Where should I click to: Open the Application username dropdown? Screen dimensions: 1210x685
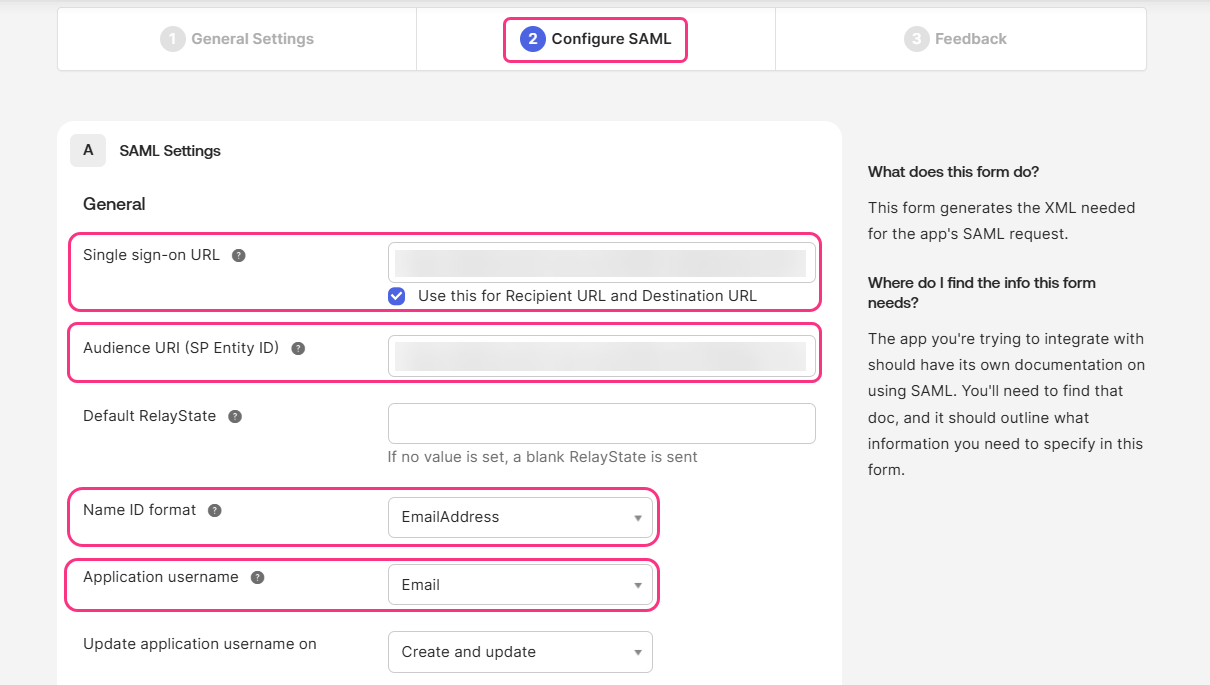[520, 585]
